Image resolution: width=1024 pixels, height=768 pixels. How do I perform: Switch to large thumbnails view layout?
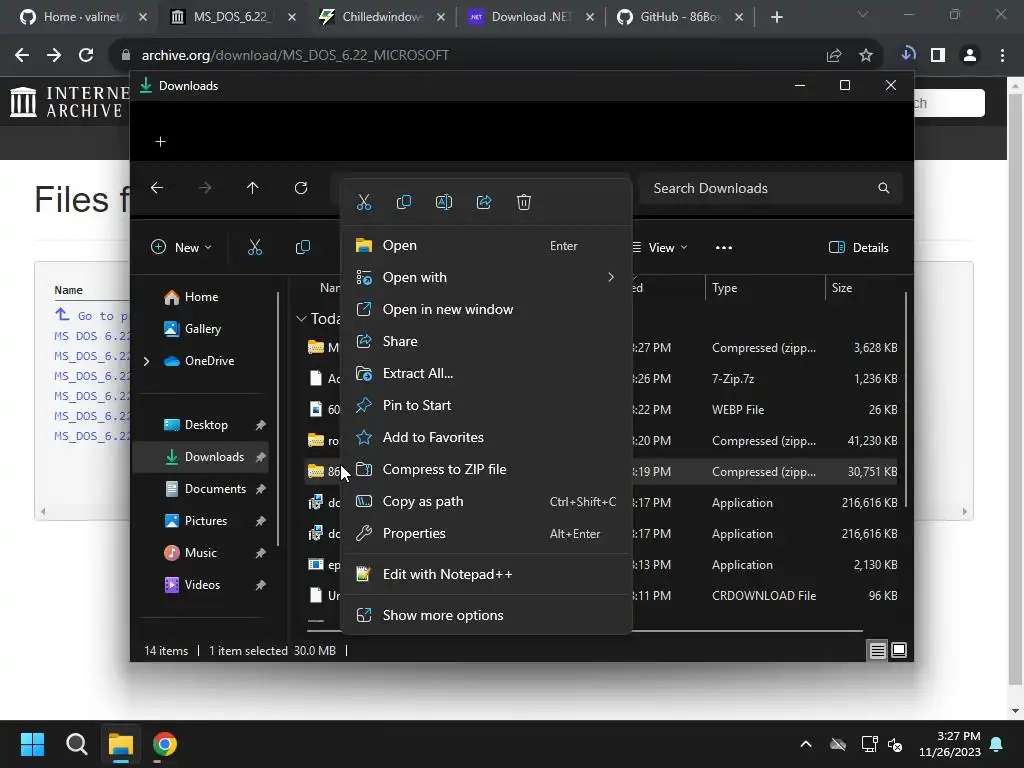[x=899, y=650]
